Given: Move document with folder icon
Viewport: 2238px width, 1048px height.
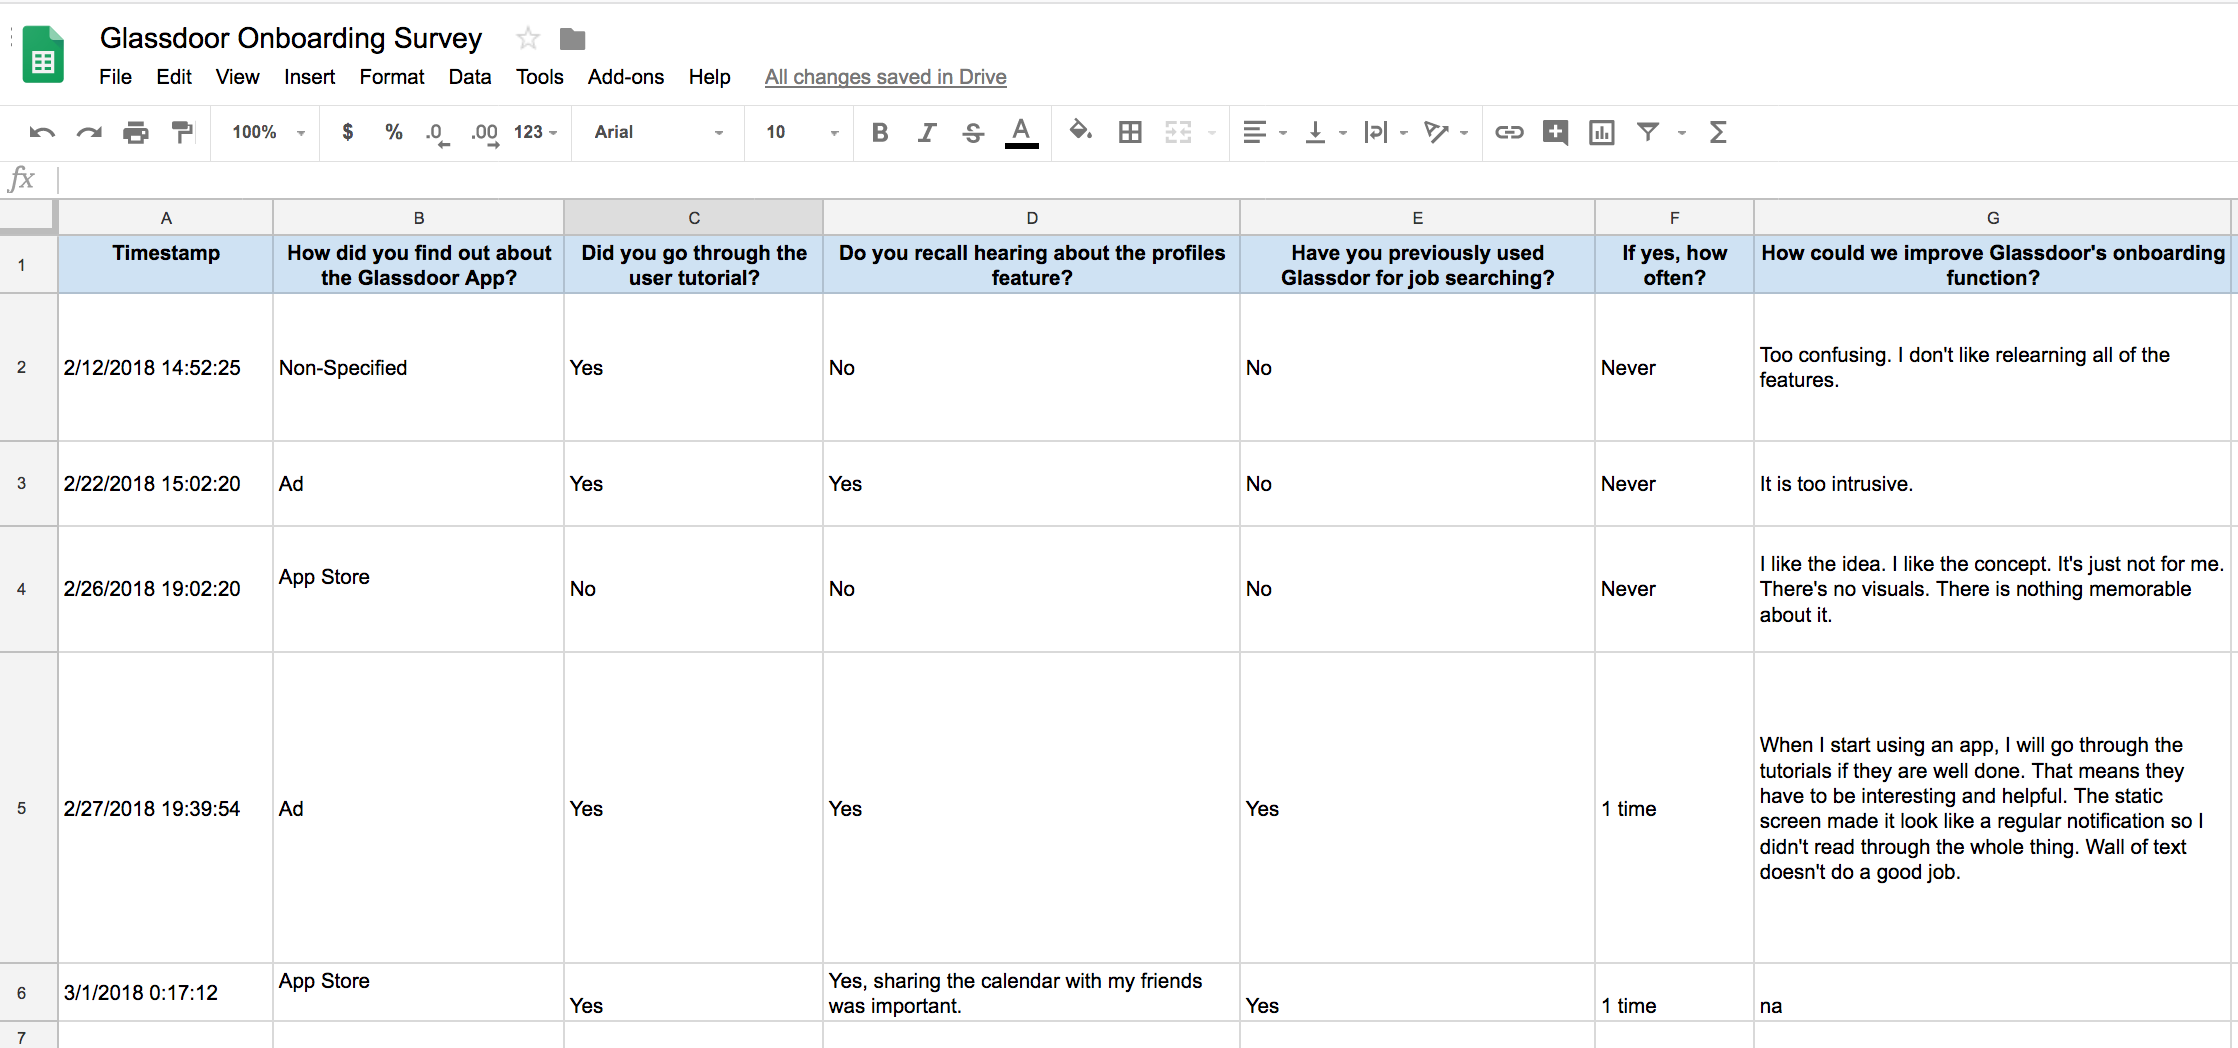Looking at the screenshot, I should [572, 39].
